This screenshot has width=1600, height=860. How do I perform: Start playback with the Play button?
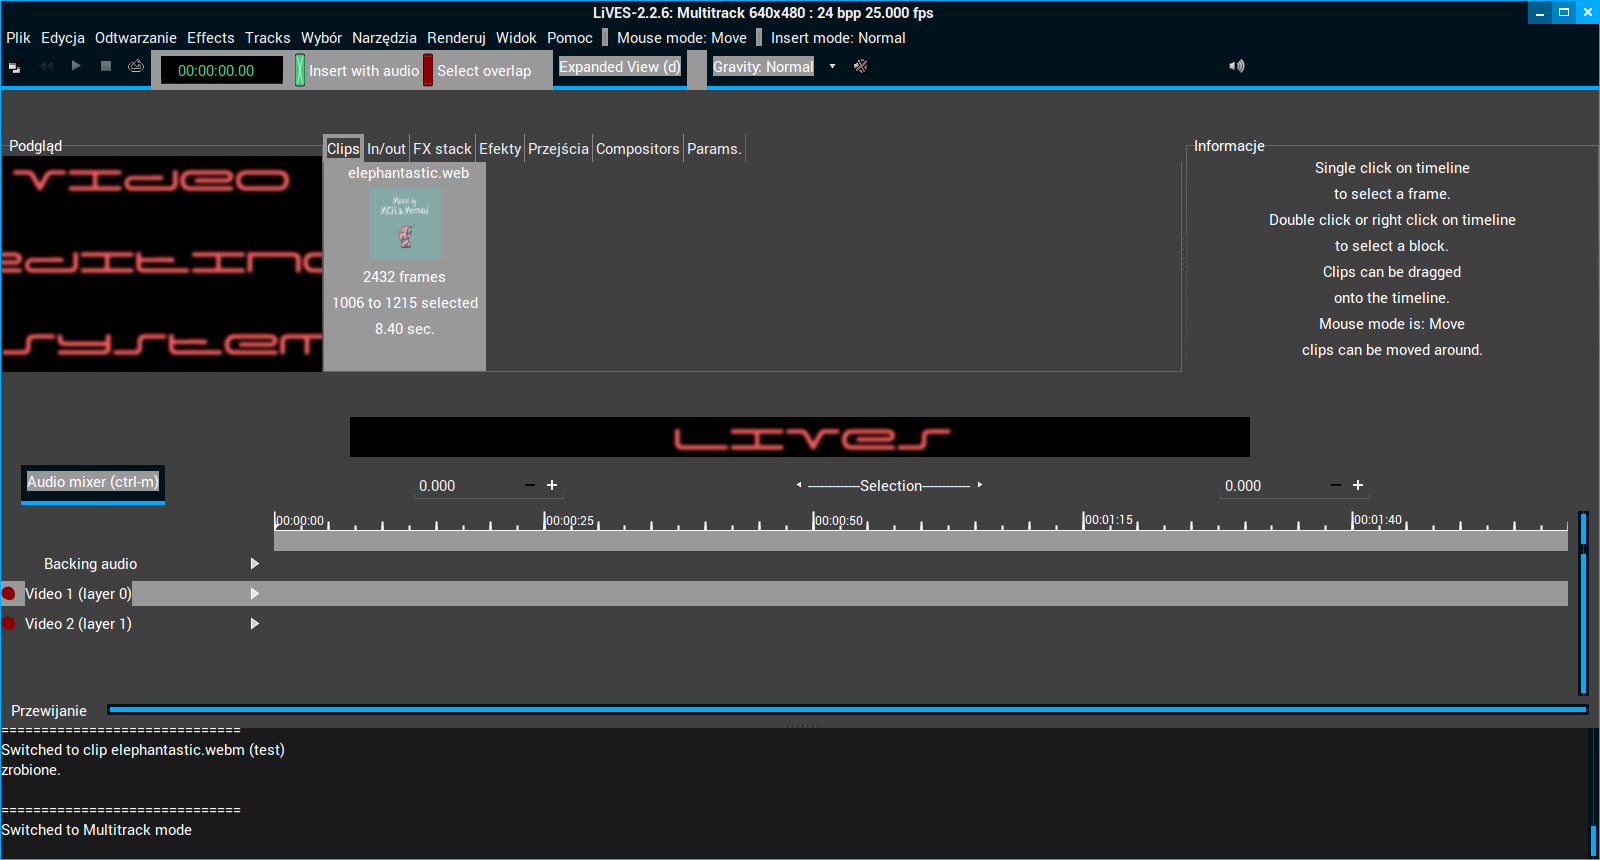coord(76,66)
